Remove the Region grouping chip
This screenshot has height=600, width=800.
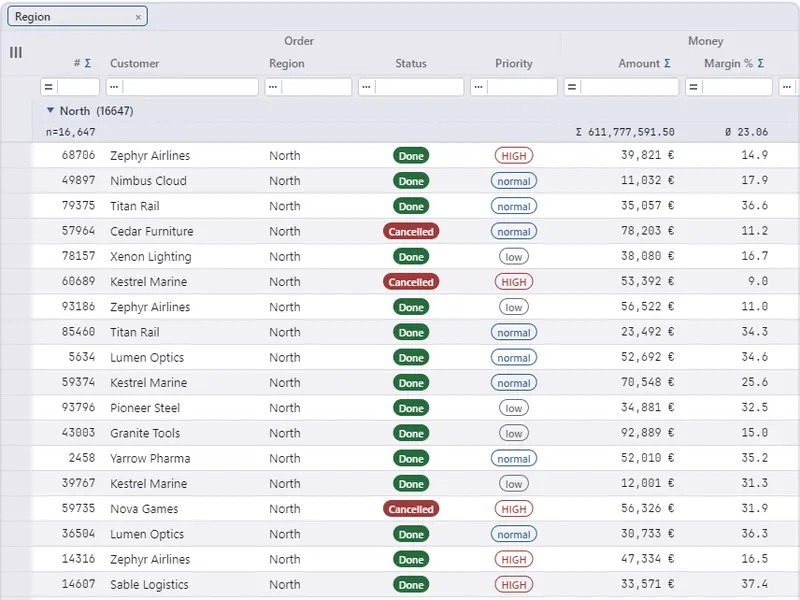(138, 17)
